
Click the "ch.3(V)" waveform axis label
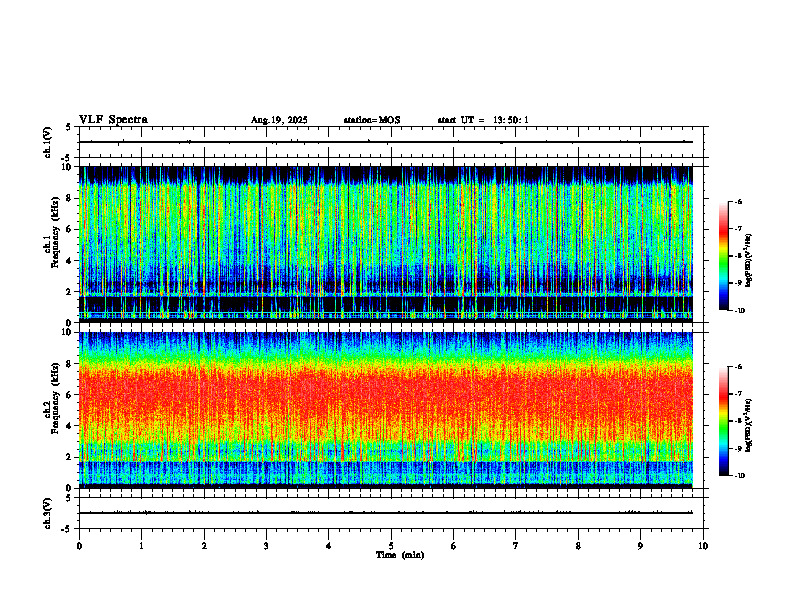click(x=48, y=513)
